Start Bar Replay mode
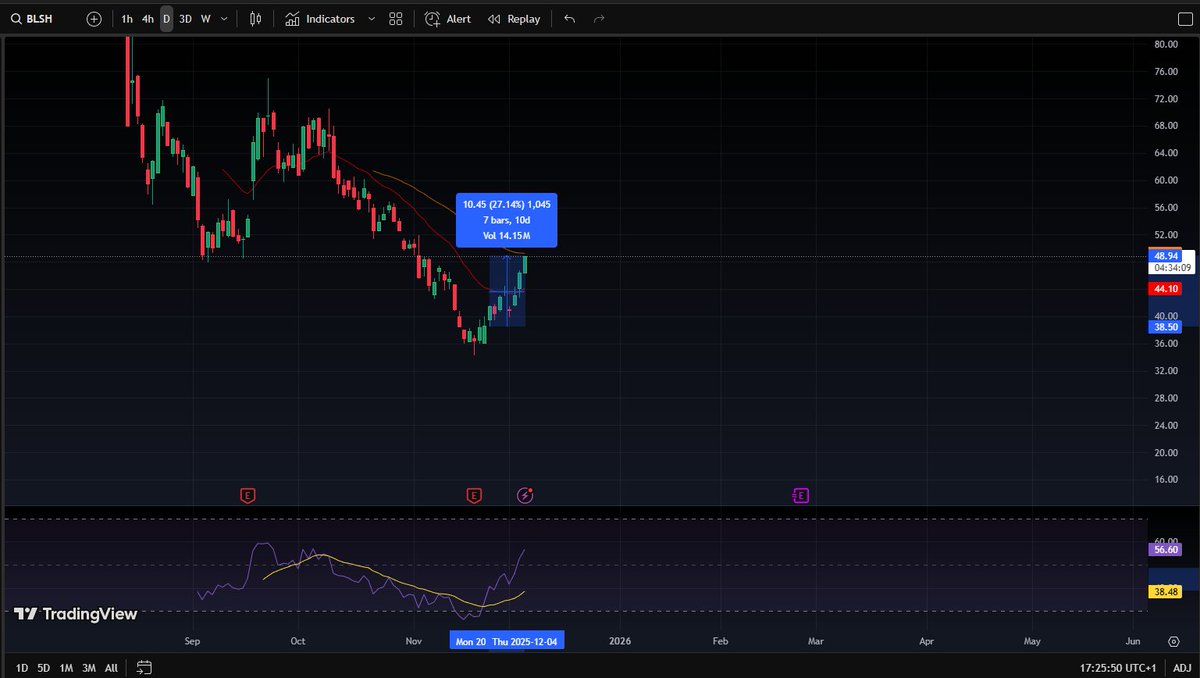This screenshot has width=1200, height=678. coord(513,19)
